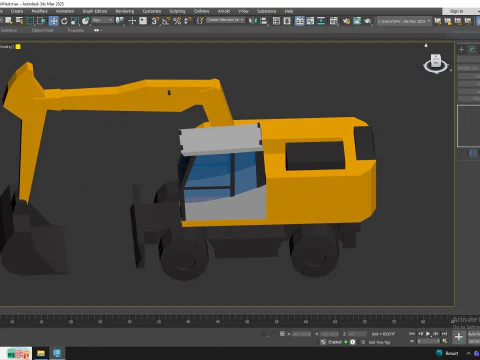This screenshot has height=360, width=480.
Task: Open the reference coordinate system dropdown
Action: point(103,20)
